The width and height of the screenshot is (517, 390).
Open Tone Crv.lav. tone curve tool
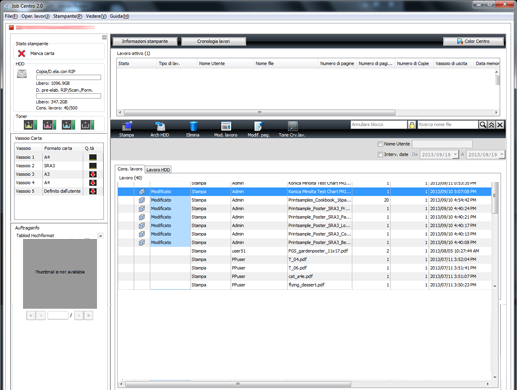292,126
